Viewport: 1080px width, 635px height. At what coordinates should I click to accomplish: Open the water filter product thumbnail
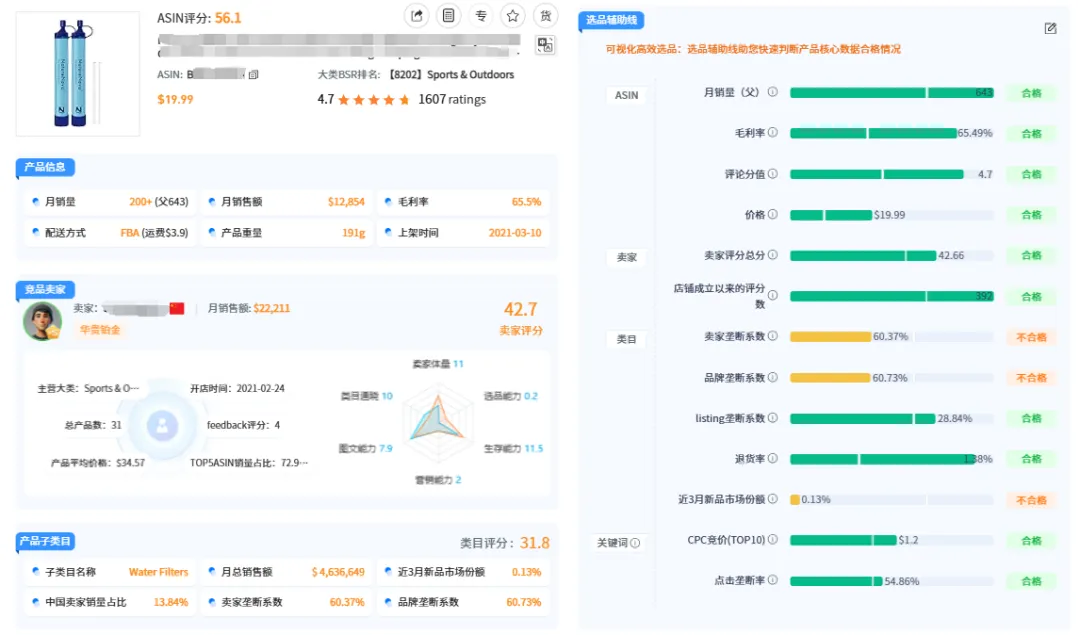78,73
